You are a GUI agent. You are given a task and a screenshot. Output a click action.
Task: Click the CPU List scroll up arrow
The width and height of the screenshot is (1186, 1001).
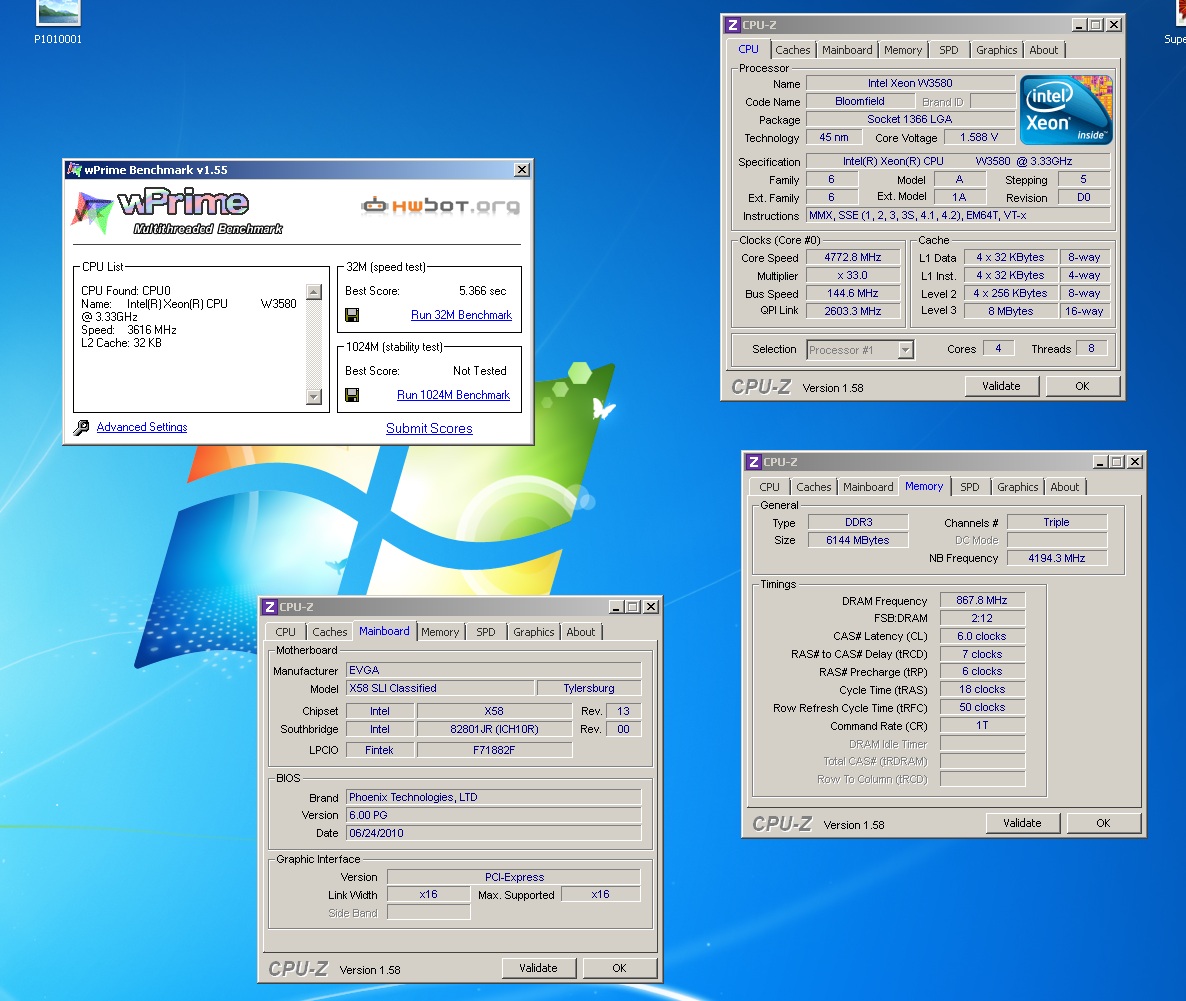tap(314, 291)
